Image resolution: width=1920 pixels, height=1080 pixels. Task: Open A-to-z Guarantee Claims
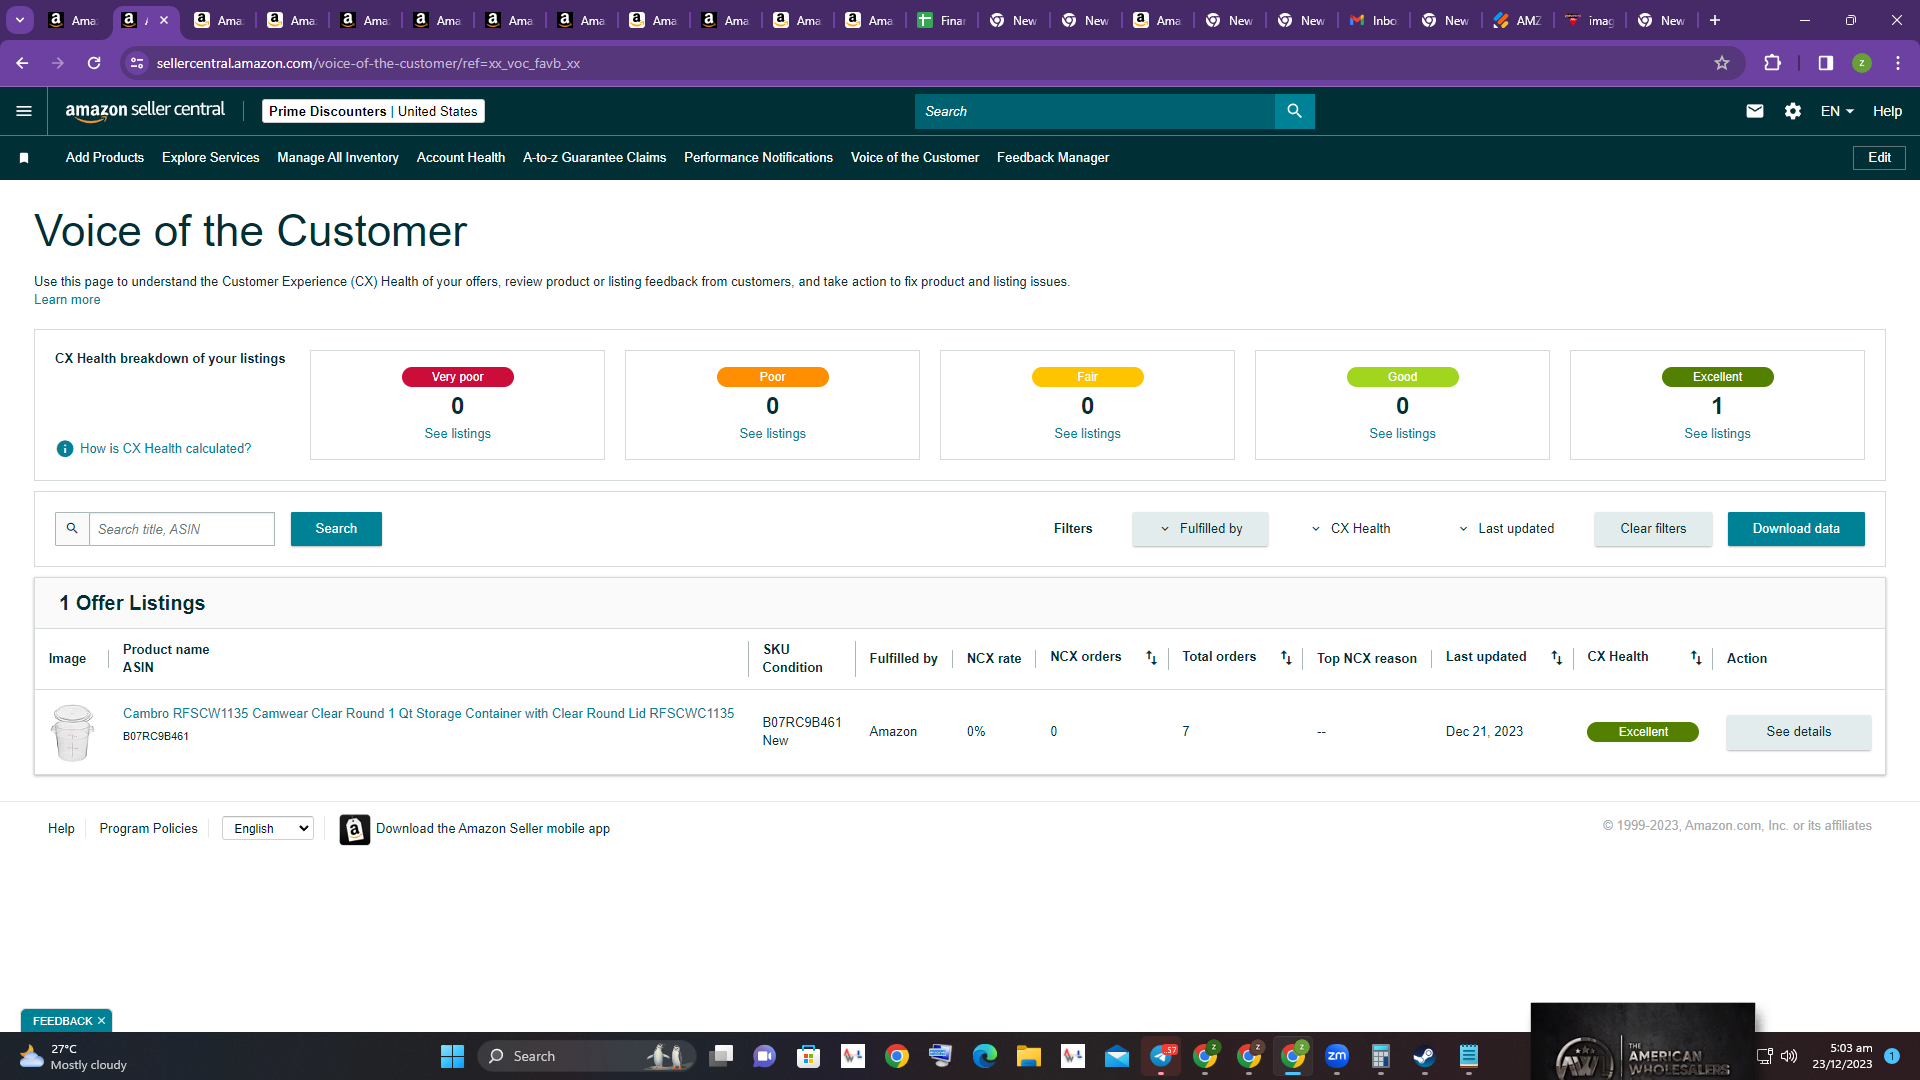click(594, 158)
